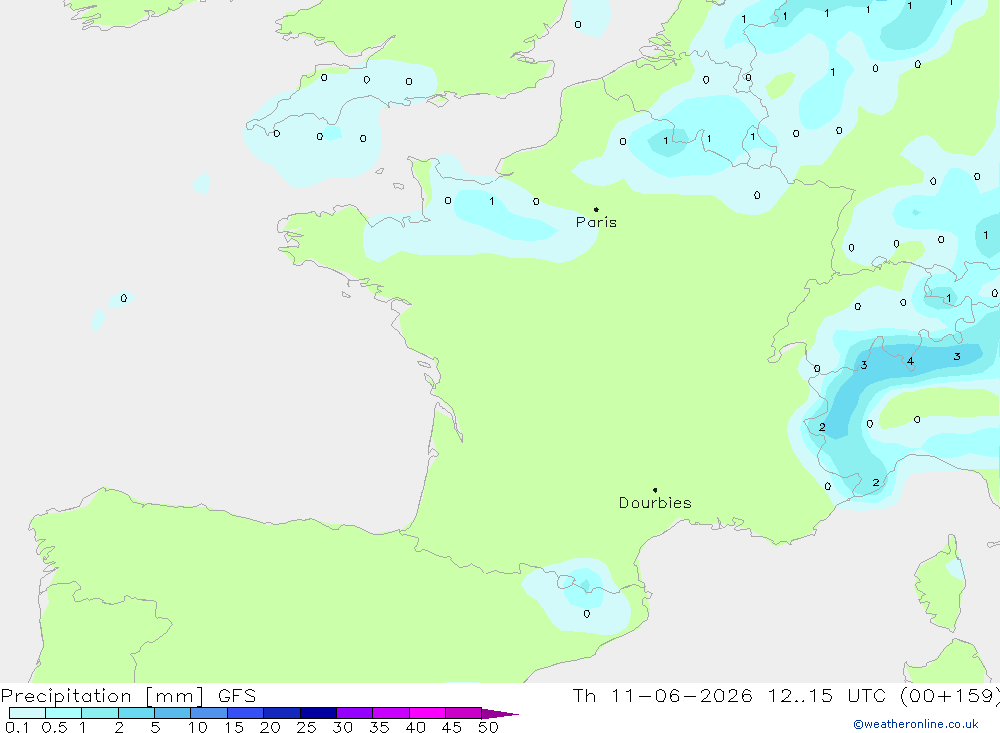Open the weatheronline.co.uk copyright link

point(916,724)
